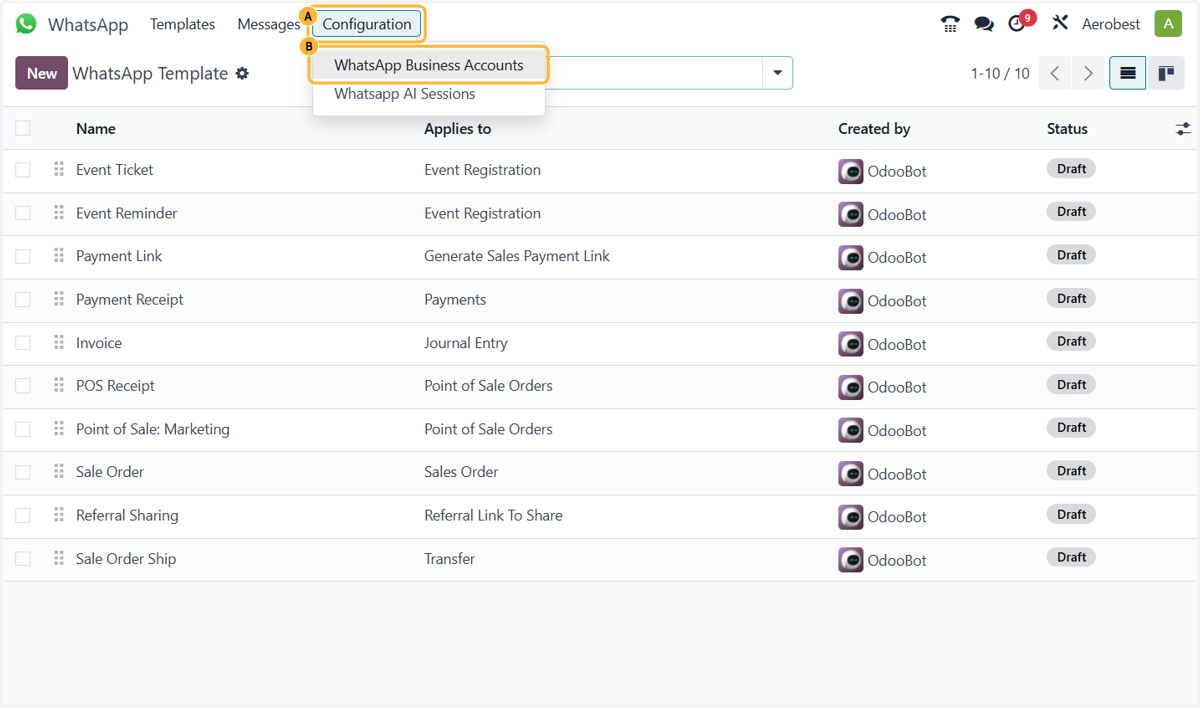The image size is (1200, 708).
Task: Click the 1-10 / 10 pager counter
Action: [1000, 74]
